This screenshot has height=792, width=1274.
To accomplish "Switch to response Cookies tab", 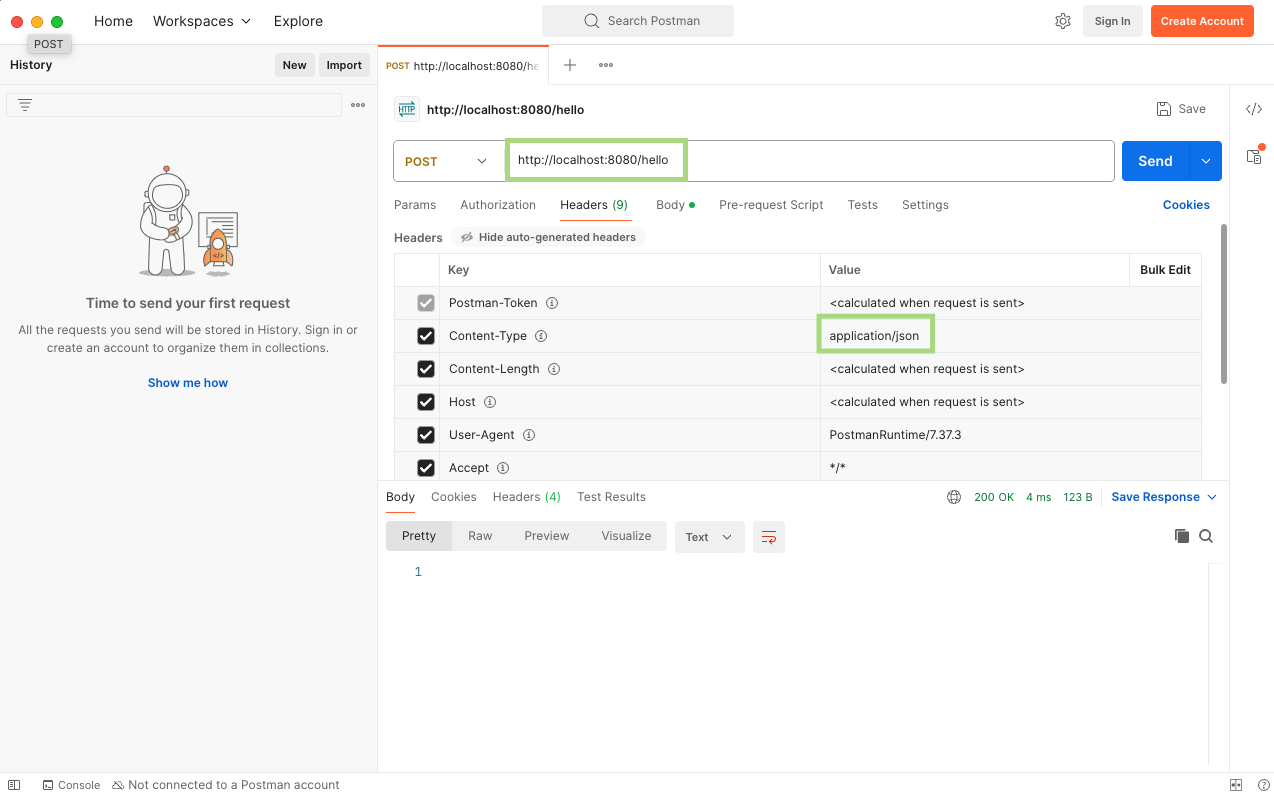I will [x=454, y=497].
